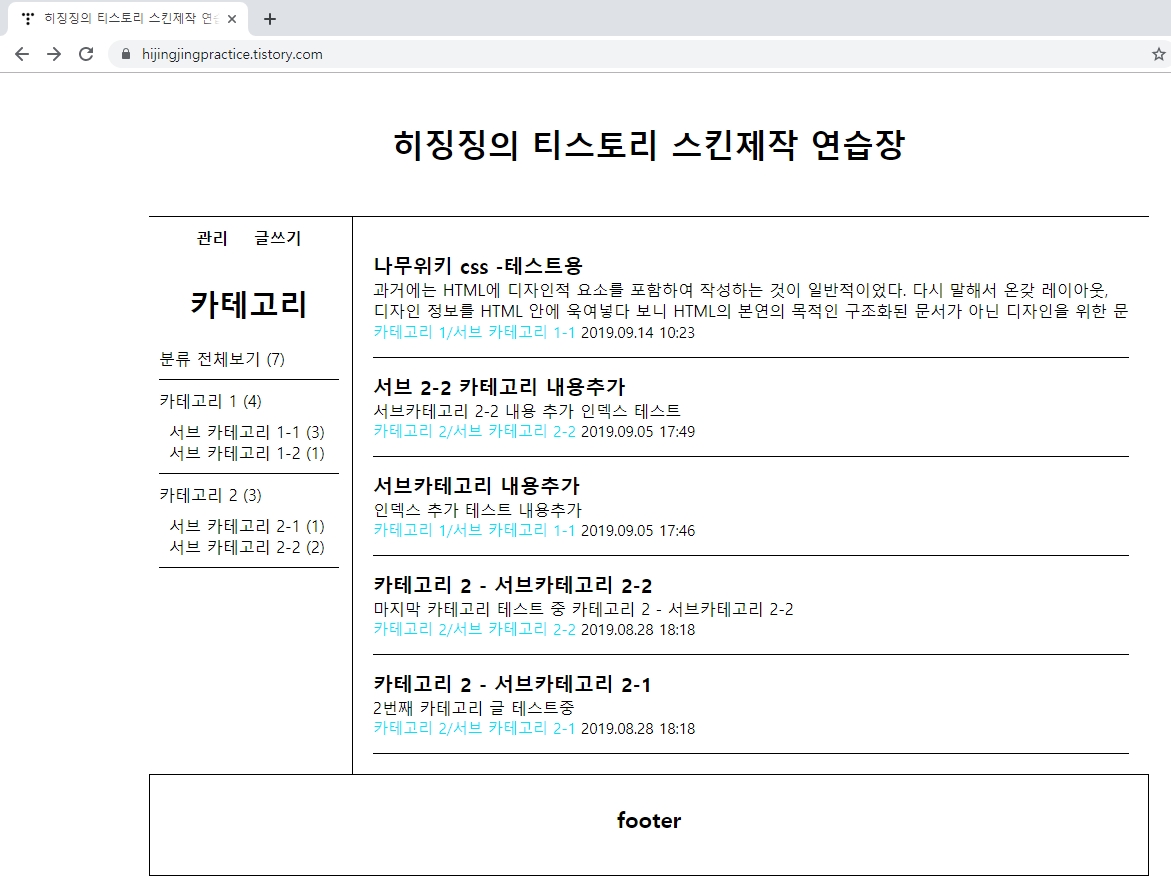
Task: Reload the page with the refresh icon
Action: (86, 54)
